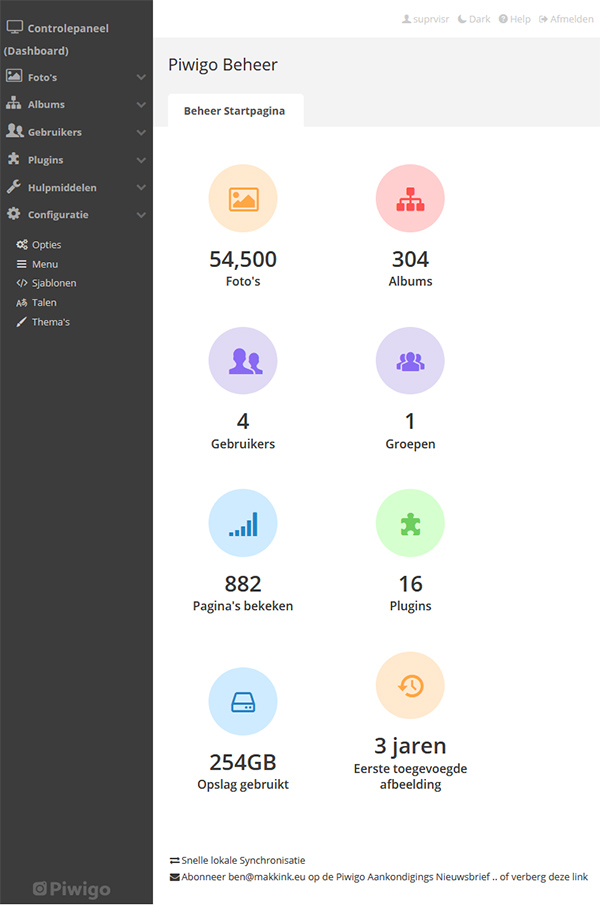Open the orange Foto's circle icon
The width and height of the screenshot is (600, 905).
point(243,198)
